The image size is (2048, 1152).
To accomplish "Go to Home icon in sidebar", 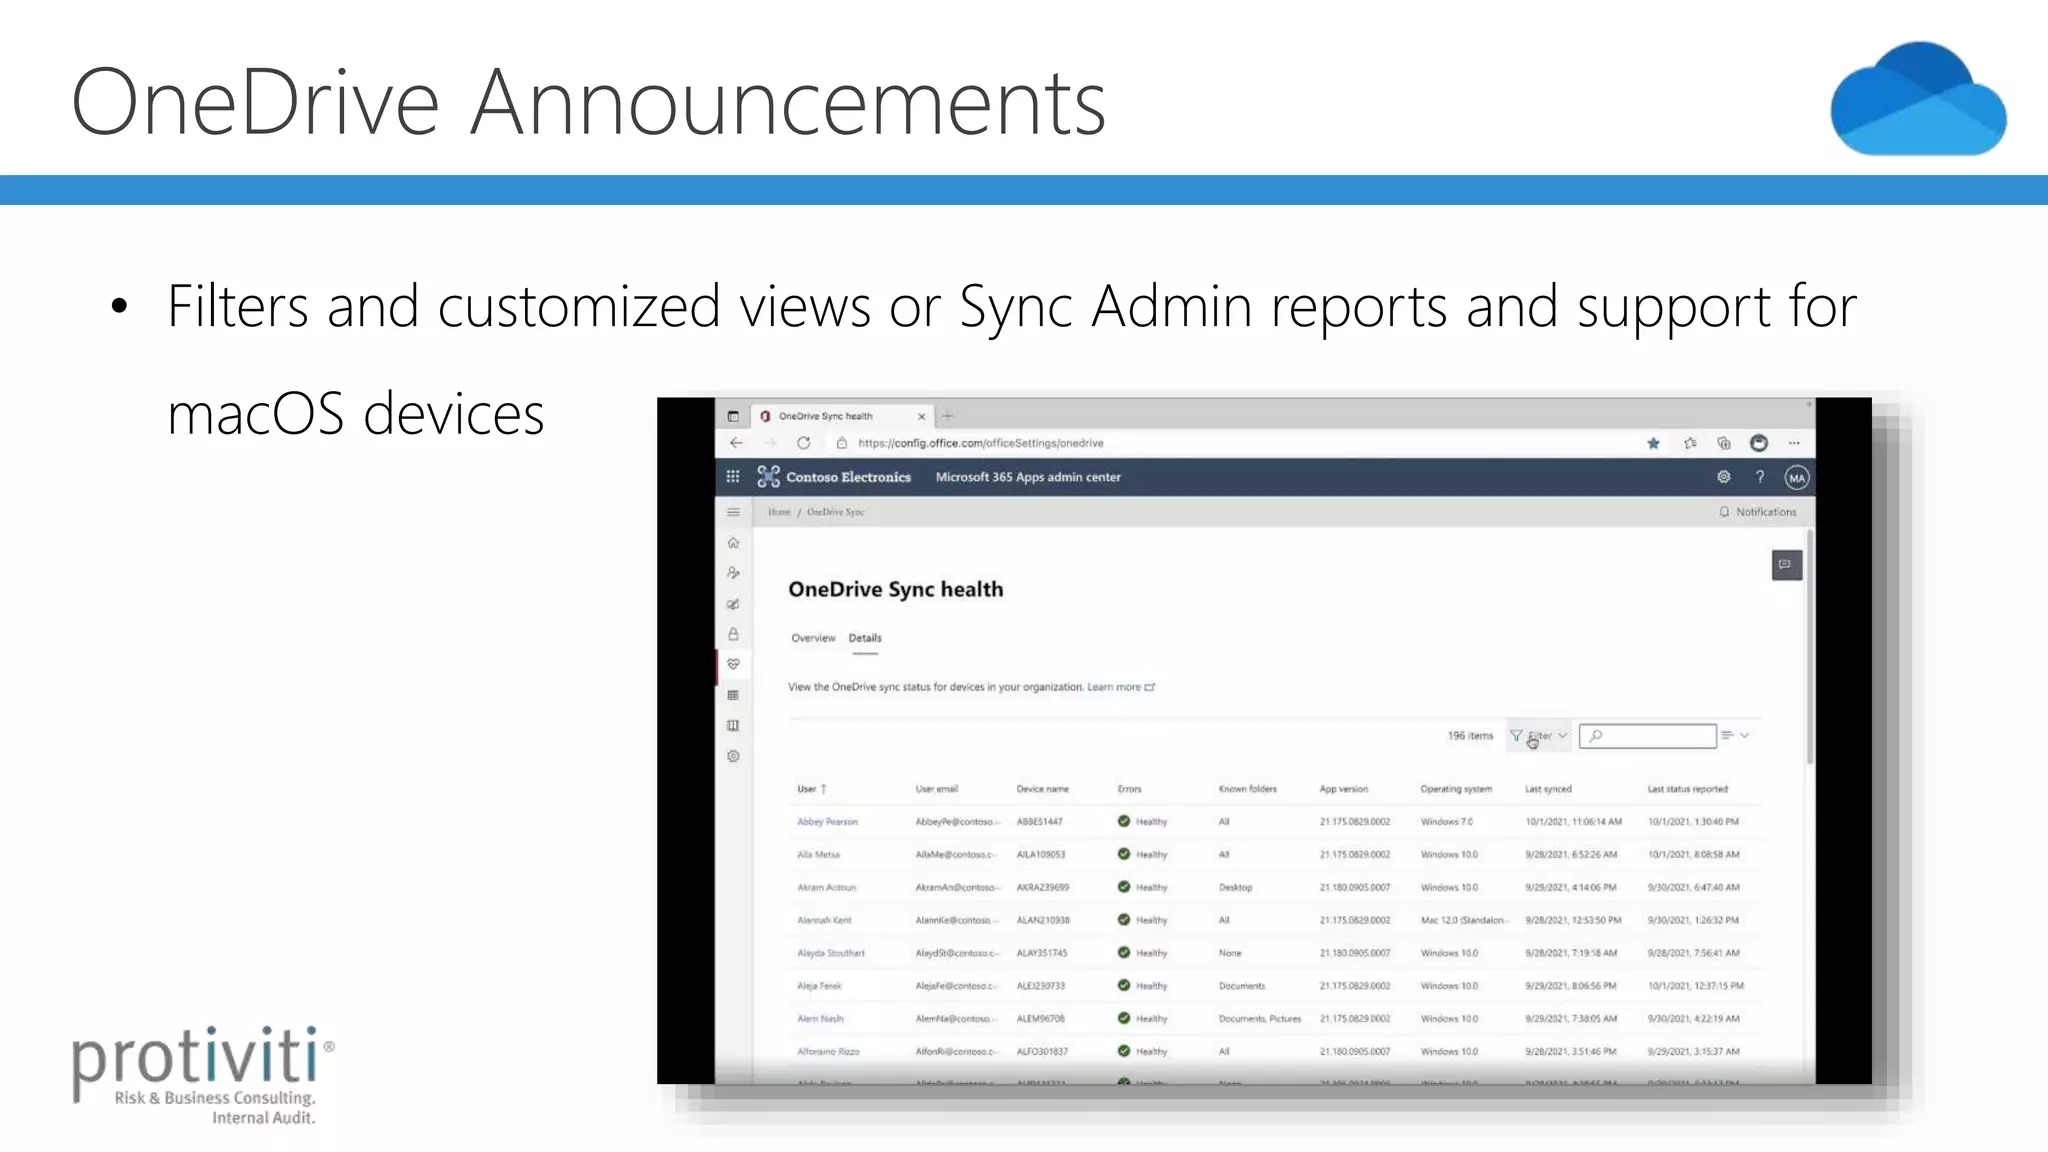I will click(x=733, y=543).
